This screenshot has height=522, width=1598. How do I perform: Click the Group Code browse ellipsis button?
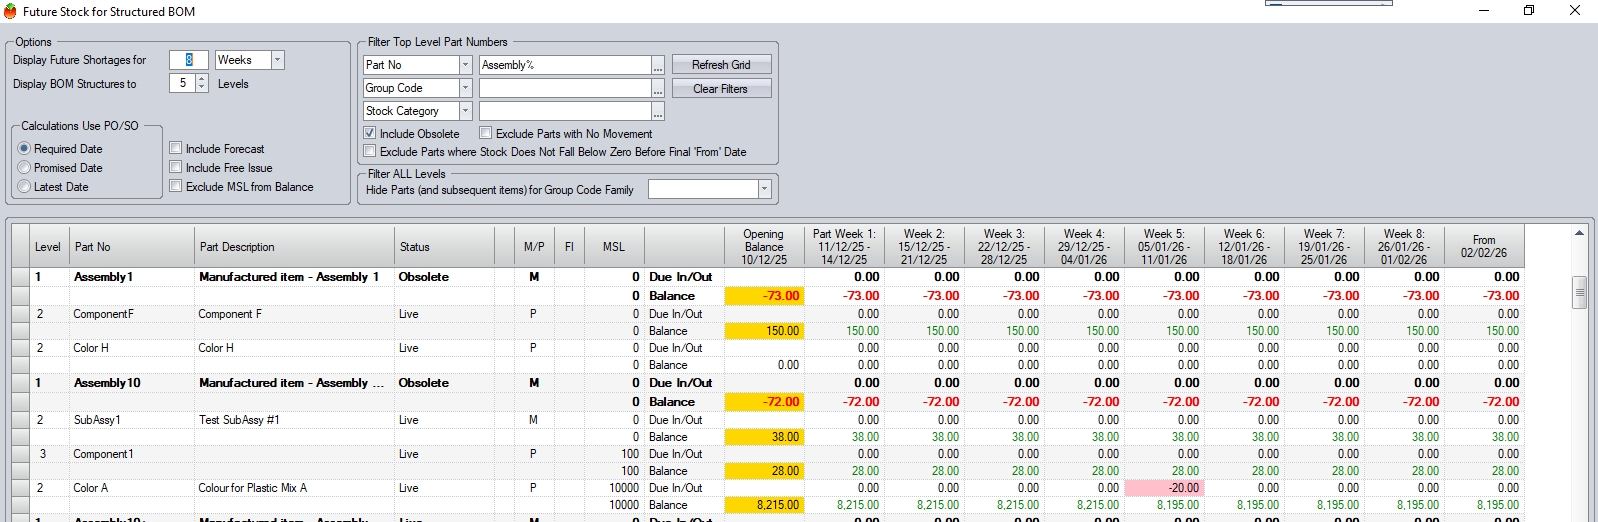tap(658, 89)
